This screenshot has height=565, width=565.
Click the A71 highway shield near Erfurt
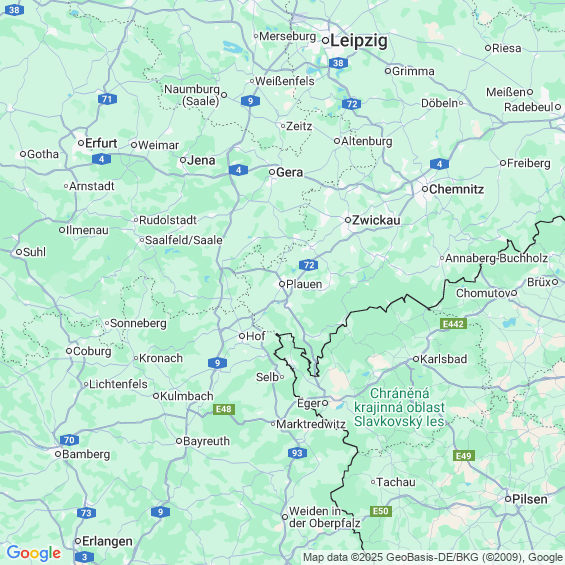107,99
